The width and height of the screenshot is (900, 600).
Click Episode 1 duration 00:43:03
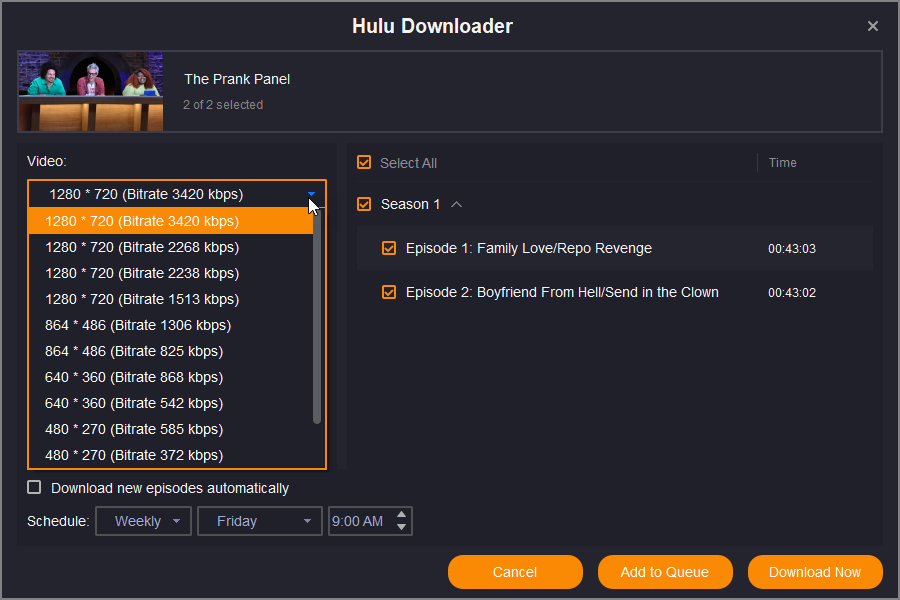pos(792,249)
